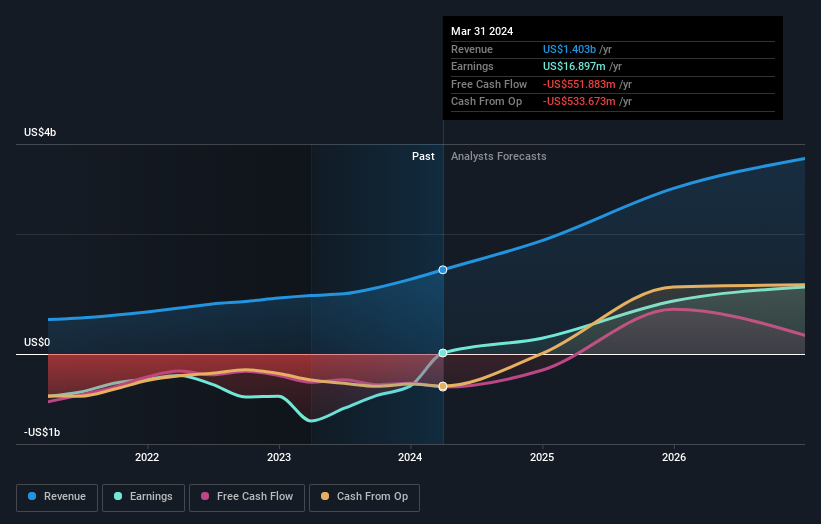The width and height of the screenshot is (821, 524).
Task: Toggle the Earnings legend series
Action: [143, 497]
